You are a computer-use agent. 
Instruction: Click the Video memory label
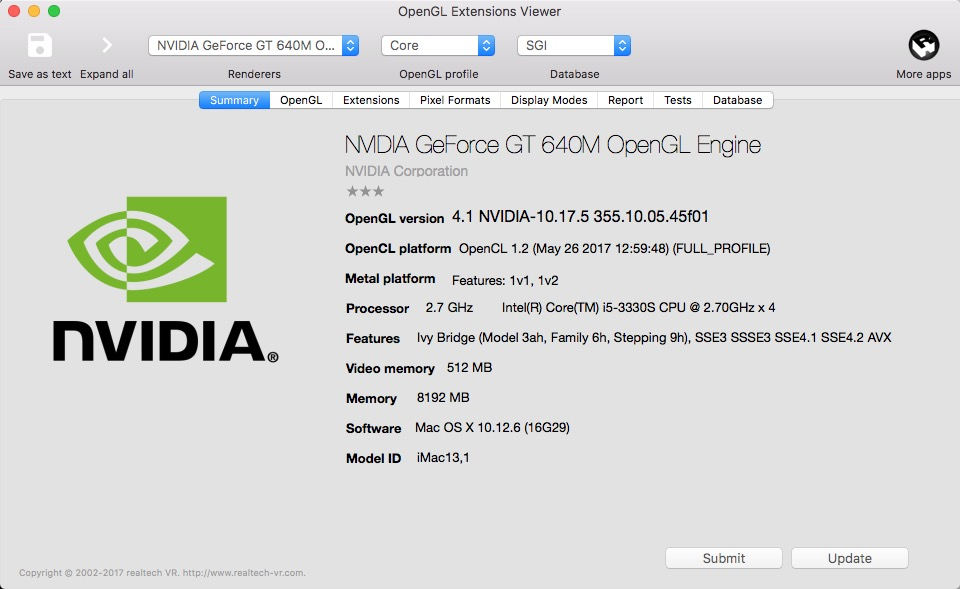(x=390, y=369)
